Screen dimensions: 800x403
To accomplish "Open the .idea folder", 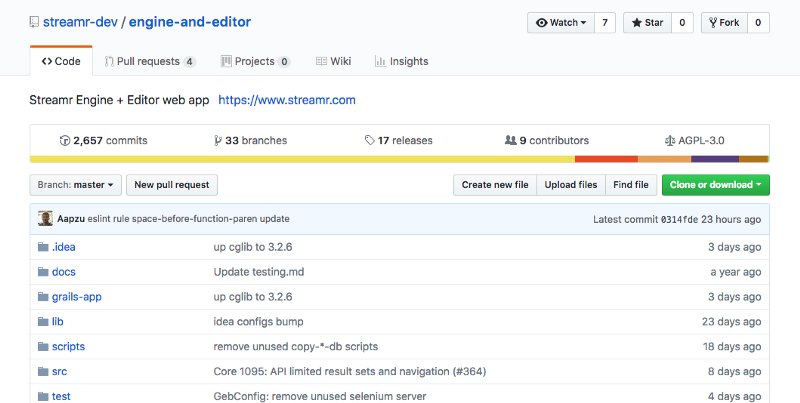I will click(64, 247).
